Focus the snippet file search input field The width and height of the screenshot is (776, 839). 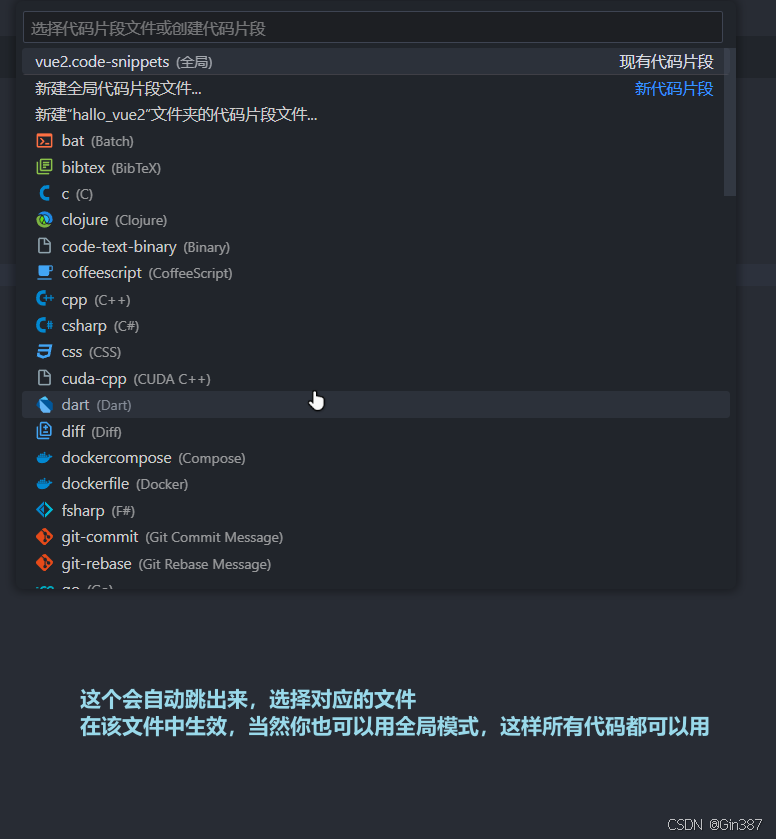tap(372, 28)
